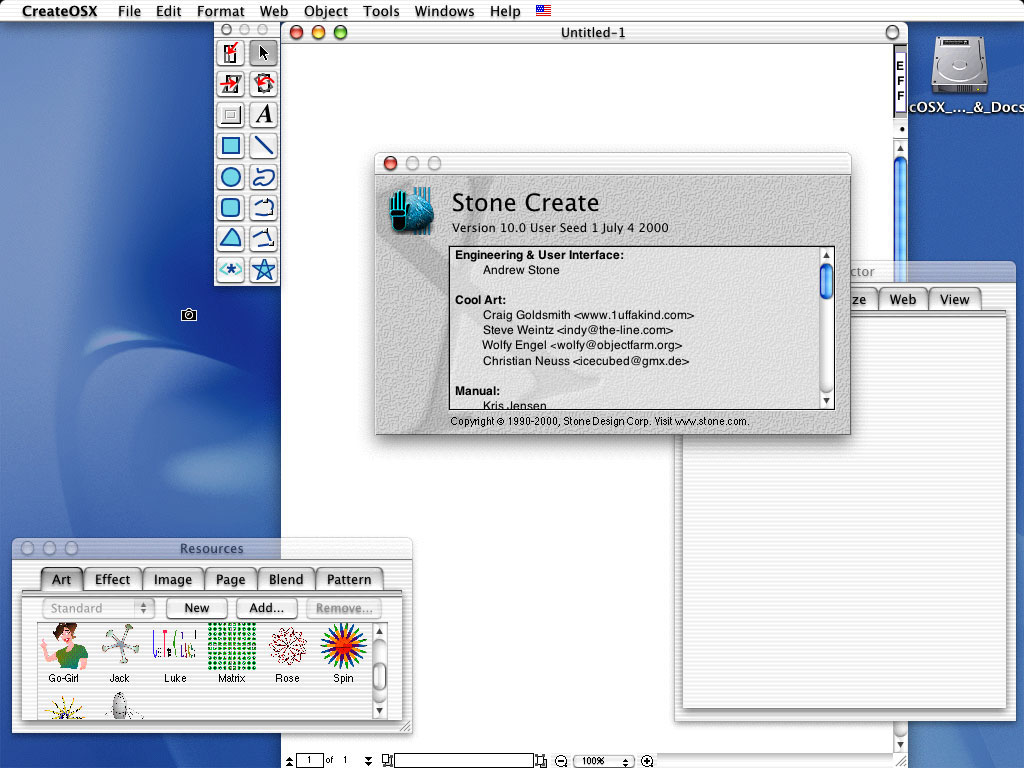Viewport: 1024px width, 768px height.
Task: Click the Add... button in Resources
Action: pyautogui.click(x=266, y=608)
